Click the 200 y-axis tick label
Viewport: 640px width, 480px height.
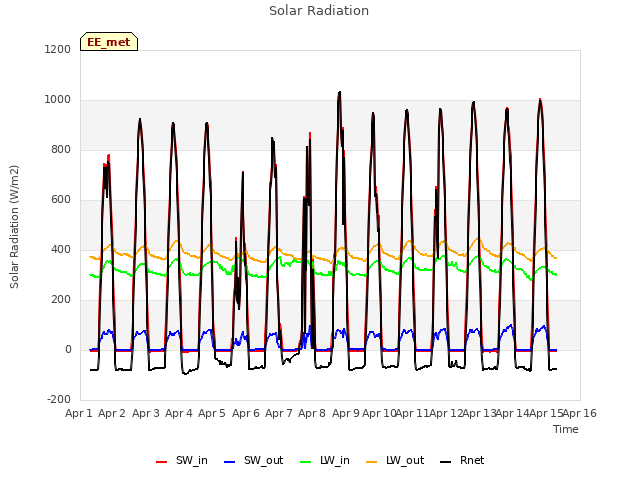pyautogui.click(x=61, y=300)
